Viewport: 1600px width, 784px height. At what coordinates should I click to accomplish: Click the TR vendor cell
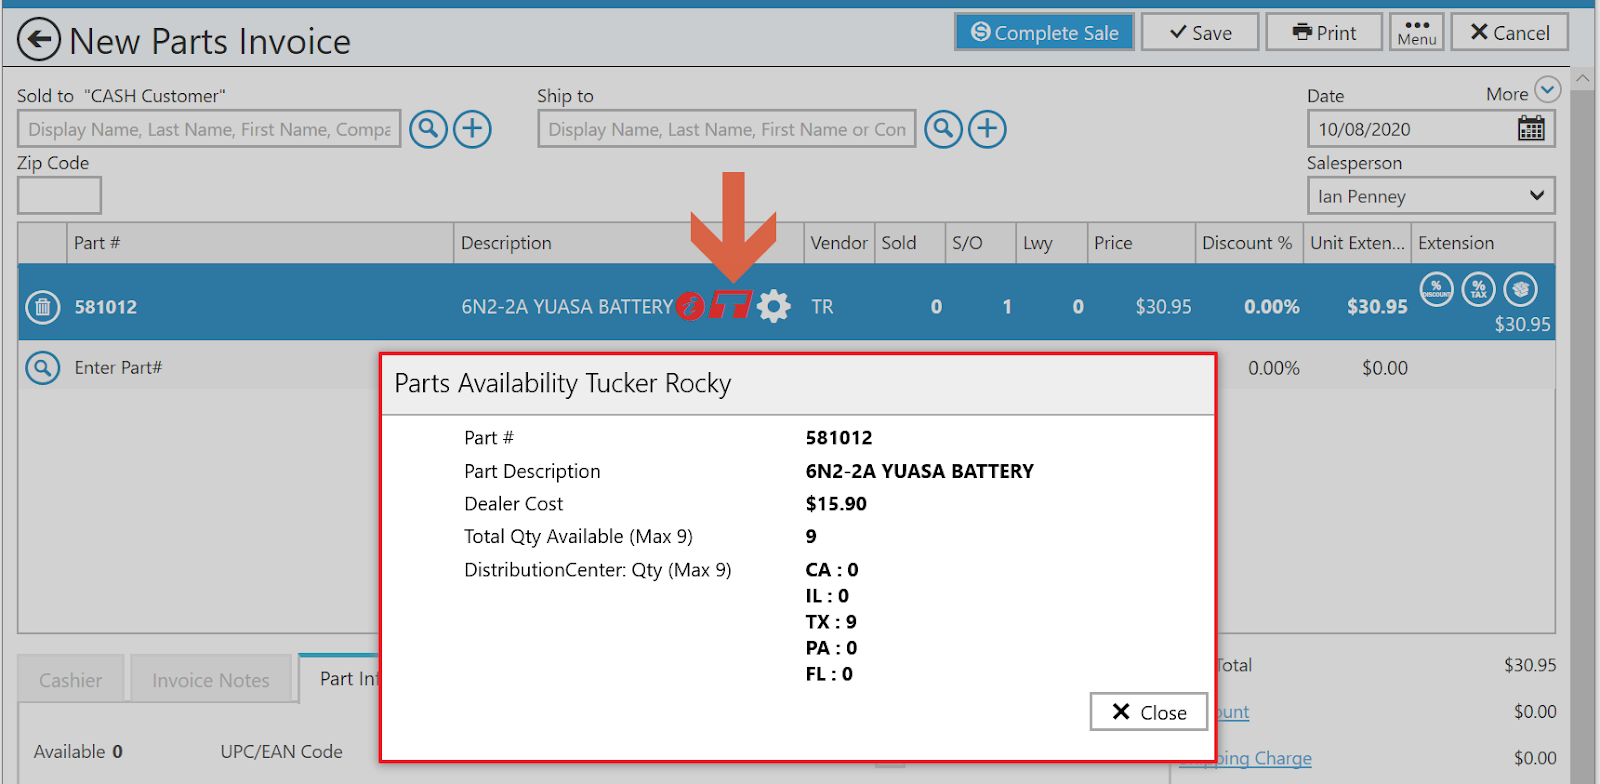coord(822,307)
